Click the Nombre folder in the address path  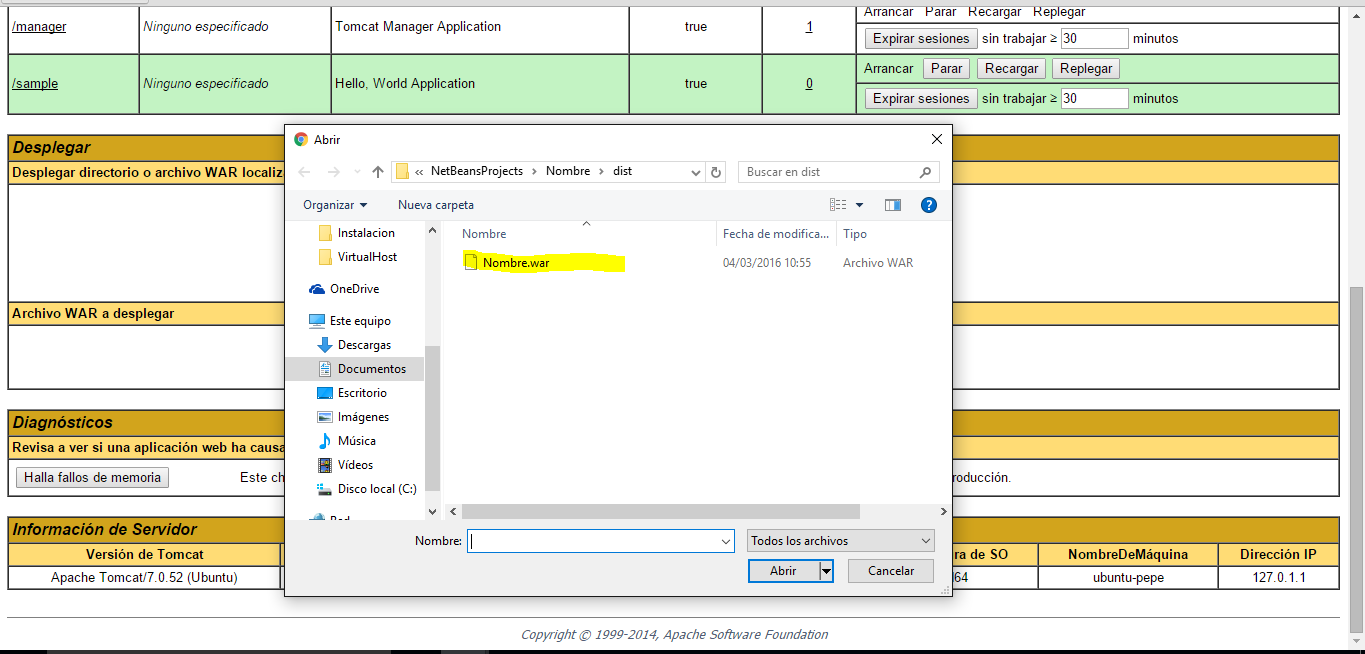[x=568, y=171]
